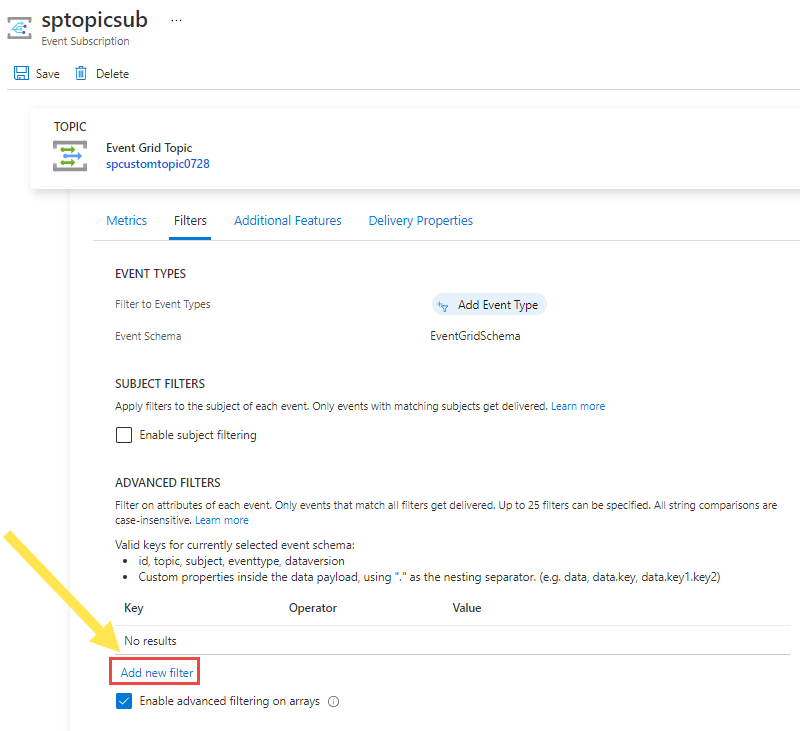The width and height of the screenshot is (800, 731).
Task: Enable subject filtering checkbox
Action: point(124,434)
